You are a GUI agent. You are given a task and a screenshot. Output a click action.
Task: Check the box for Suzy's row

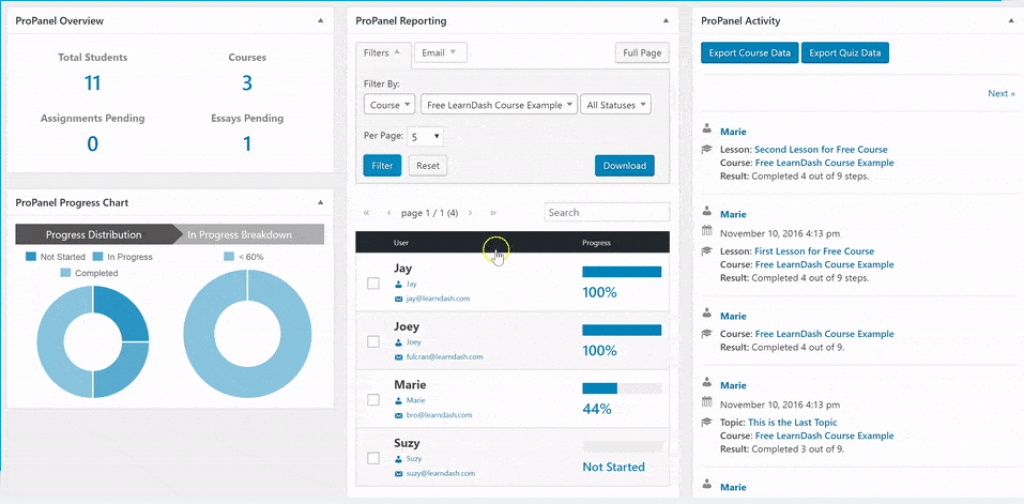[373, 458]
